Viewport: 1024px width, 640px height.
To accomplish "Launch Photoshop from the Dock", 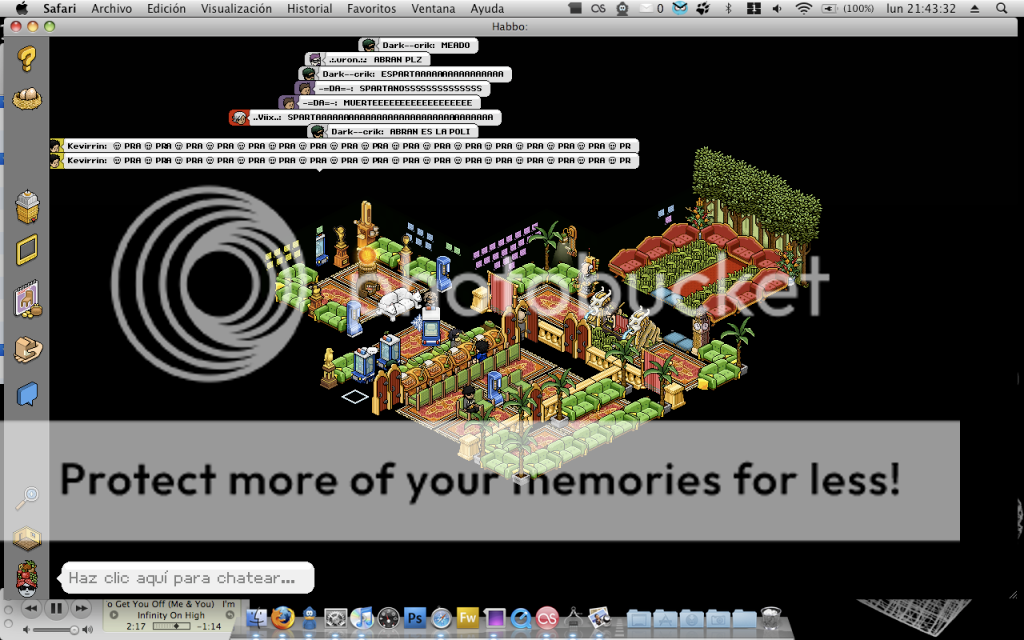I will tap(415, 618).
